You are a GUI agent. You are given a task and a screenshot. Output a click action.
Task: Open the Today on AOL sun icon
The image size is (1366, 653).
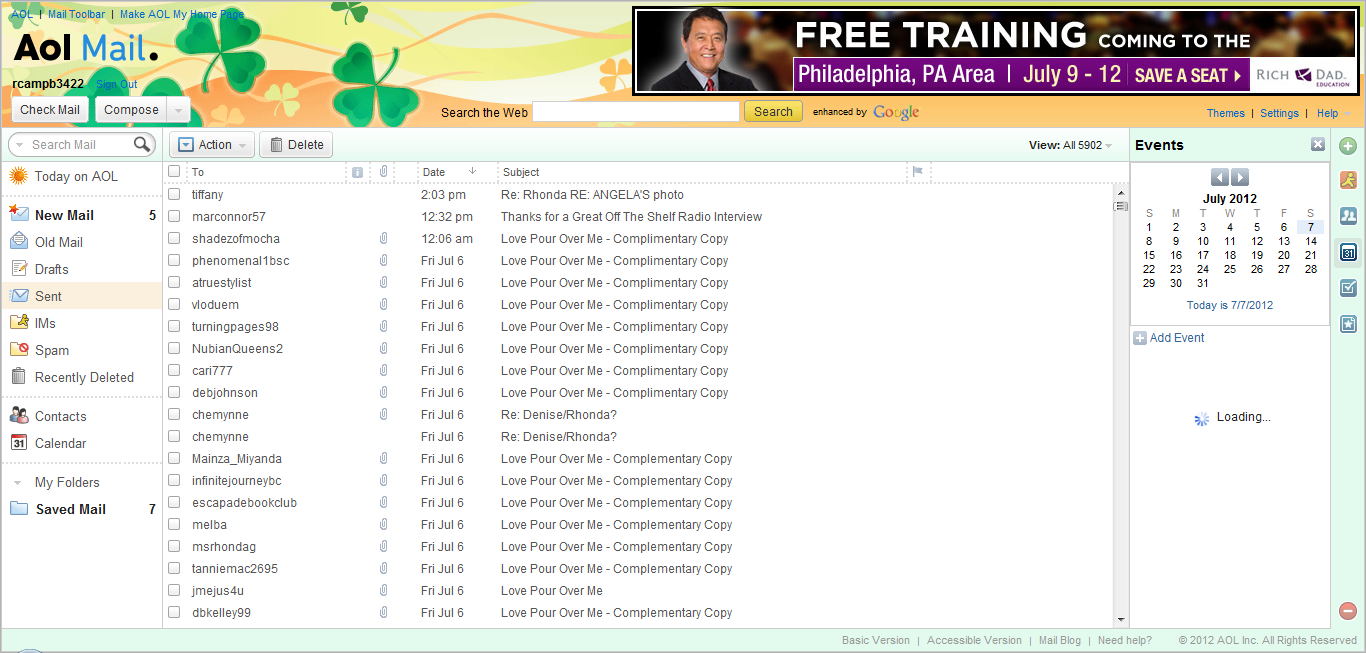(x=18, y=176)
